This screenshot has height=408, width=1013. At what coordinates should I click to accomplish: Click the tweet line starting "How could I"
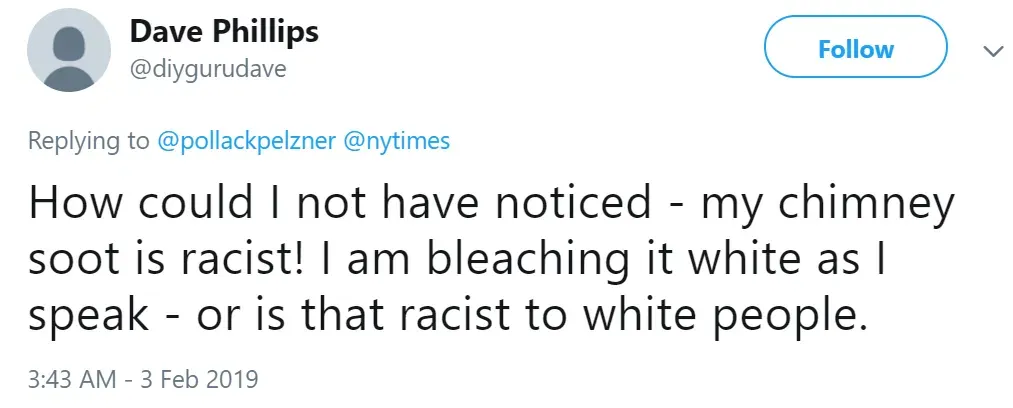tap(490, 204)
